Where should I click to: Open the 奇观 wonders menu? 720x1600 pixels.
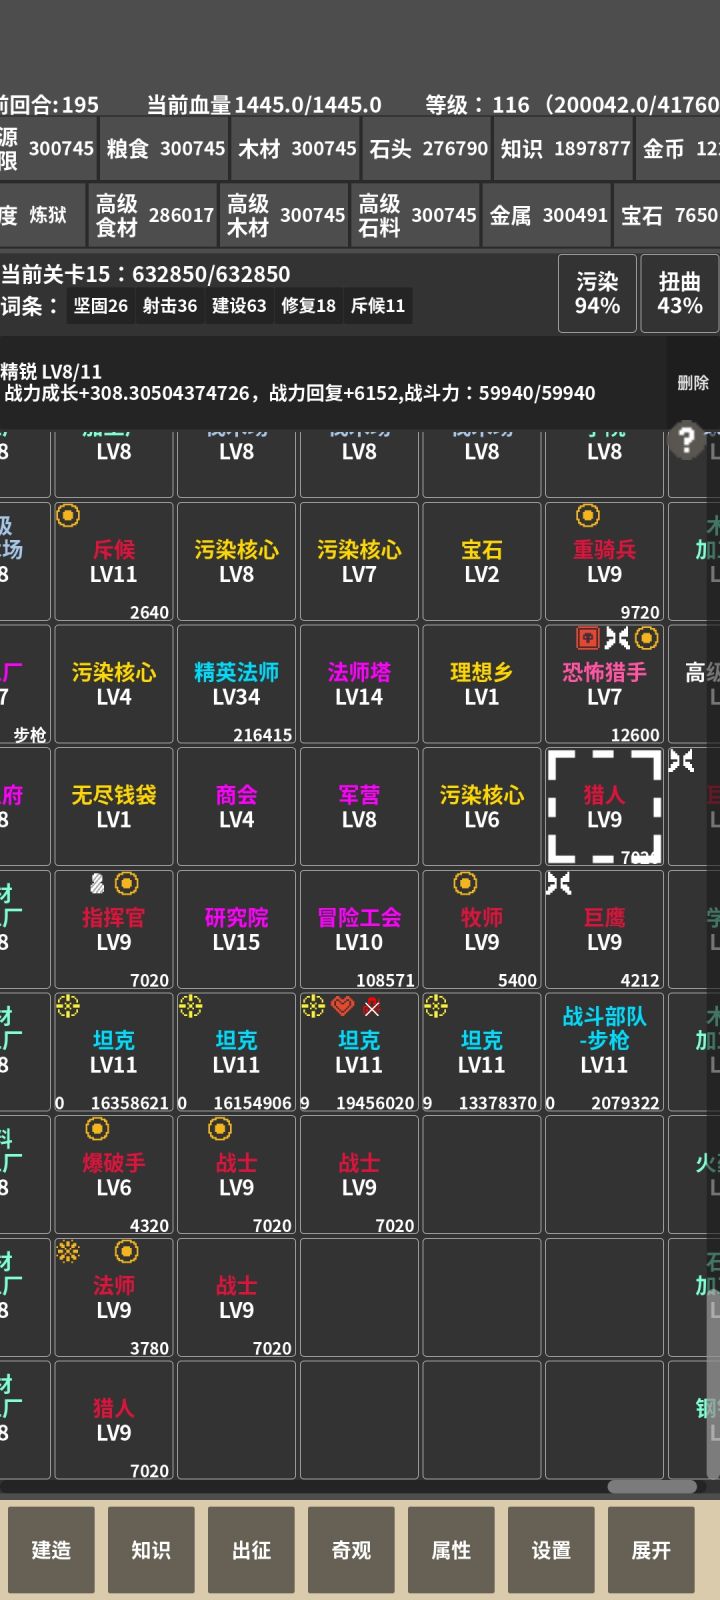click(x=351, y=1550)
